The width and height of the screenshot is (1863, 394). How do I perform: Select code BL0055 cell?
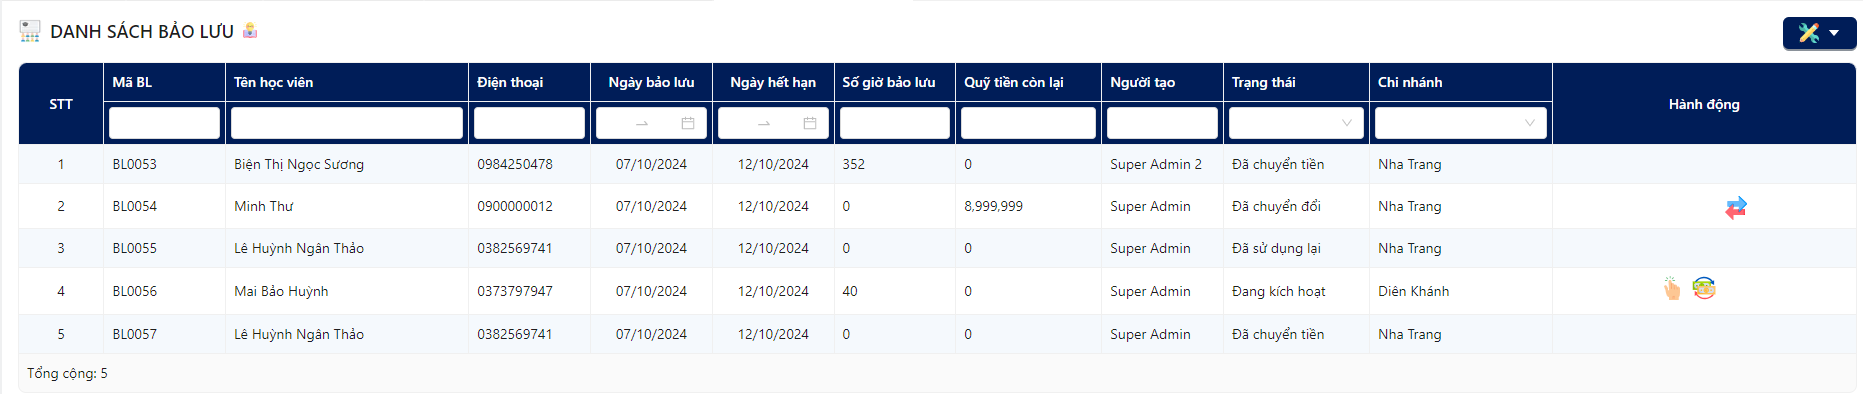coord(164,248)
